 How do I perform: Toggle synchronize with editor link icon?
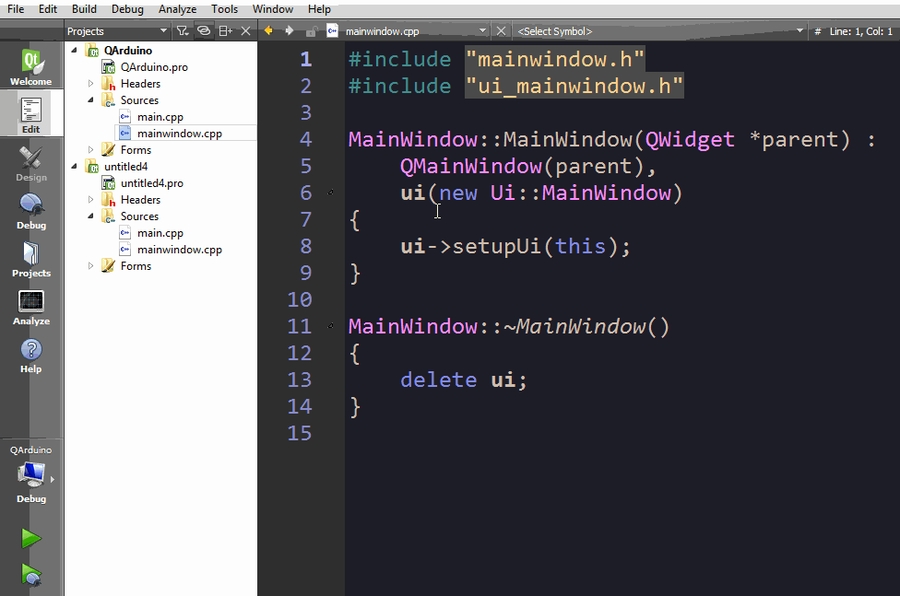(204, 31)
